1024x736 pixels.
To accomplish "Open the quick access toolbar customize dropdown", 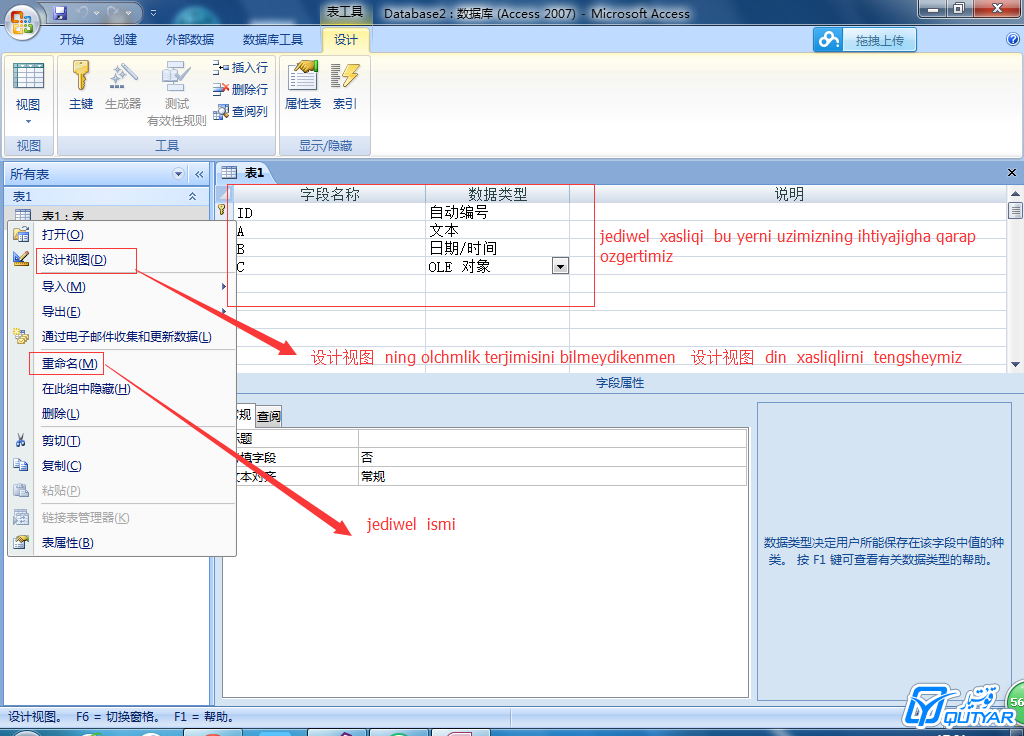I will tap(153, 12).
